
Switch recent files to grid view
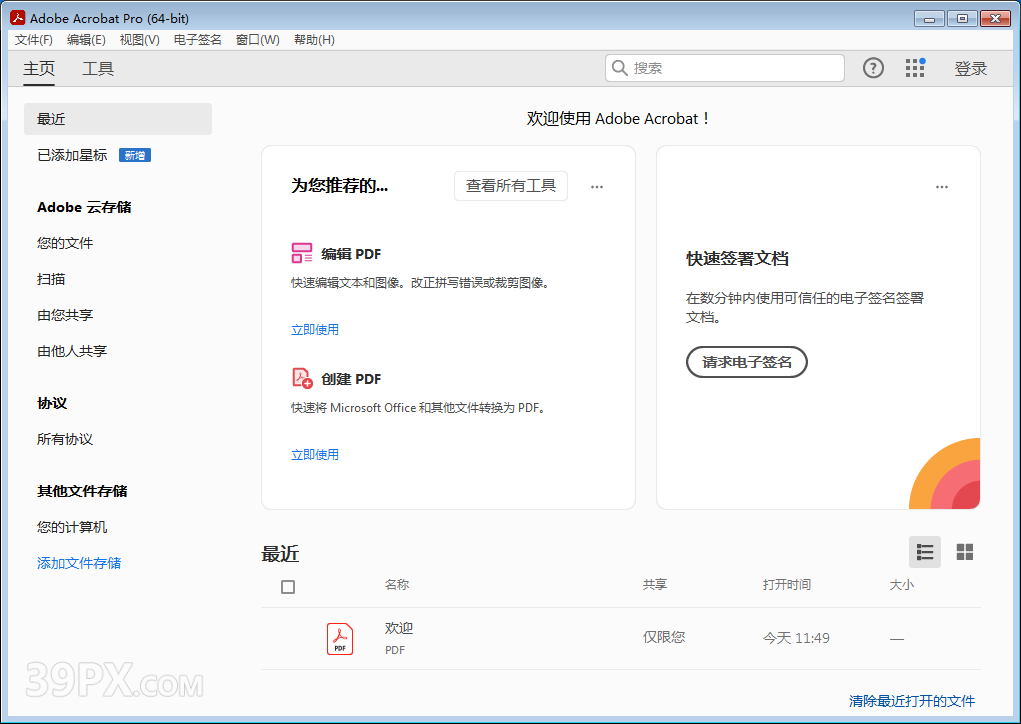pyautogui.click(x=964, y=552)
